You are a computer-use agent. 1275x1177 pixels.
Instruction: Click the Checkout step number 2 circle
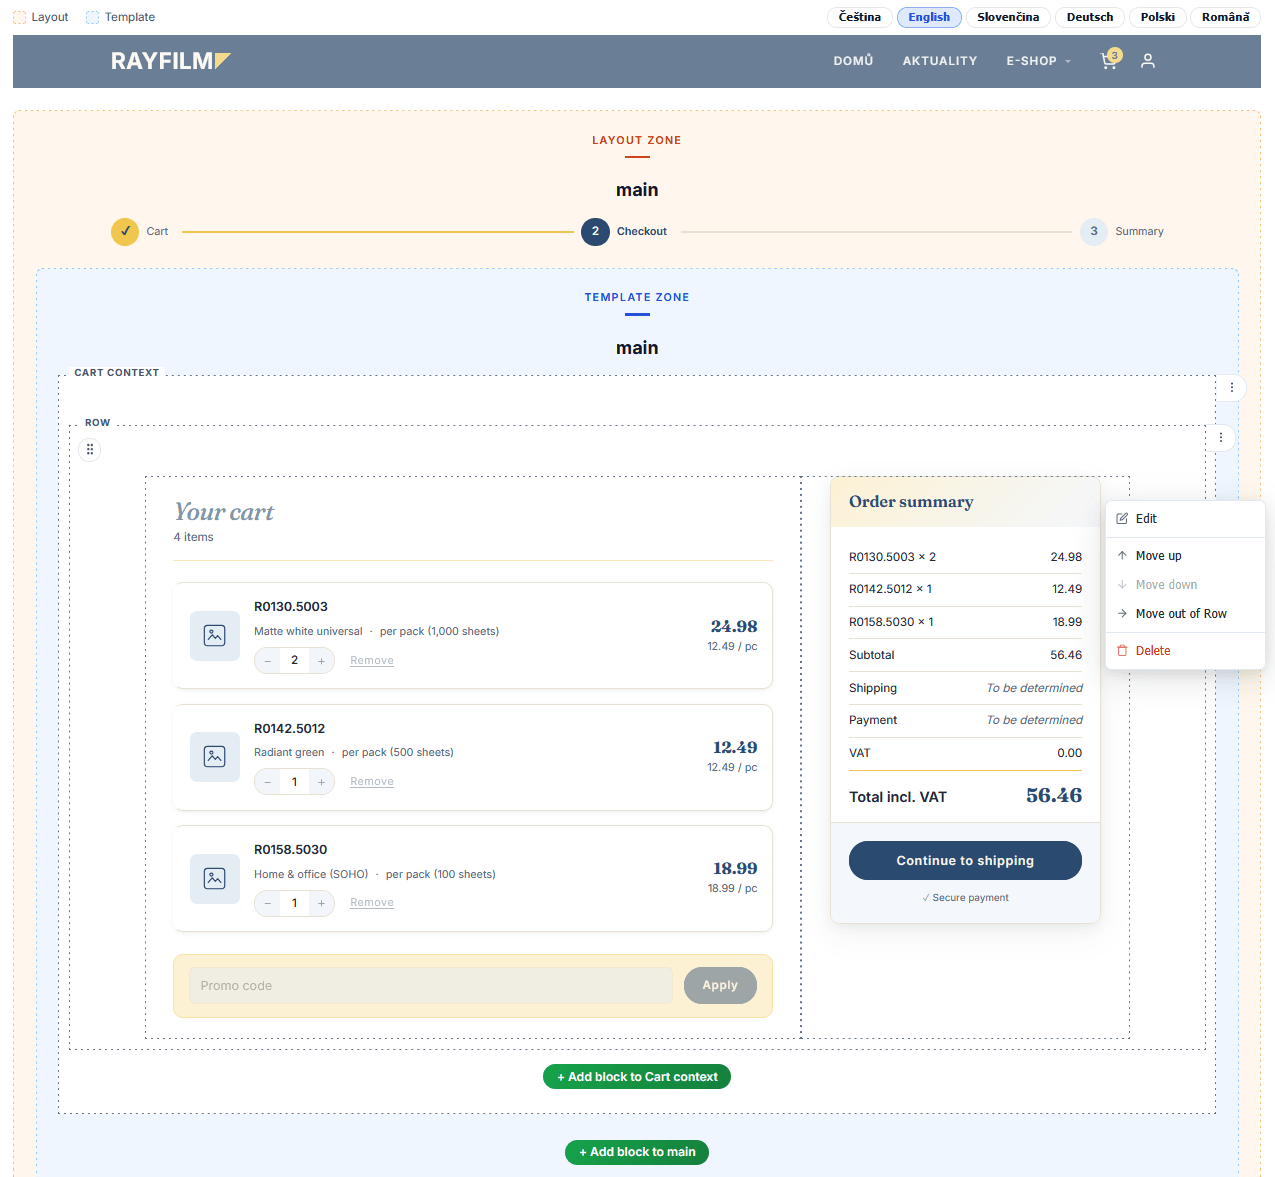[x=595, y=231]
